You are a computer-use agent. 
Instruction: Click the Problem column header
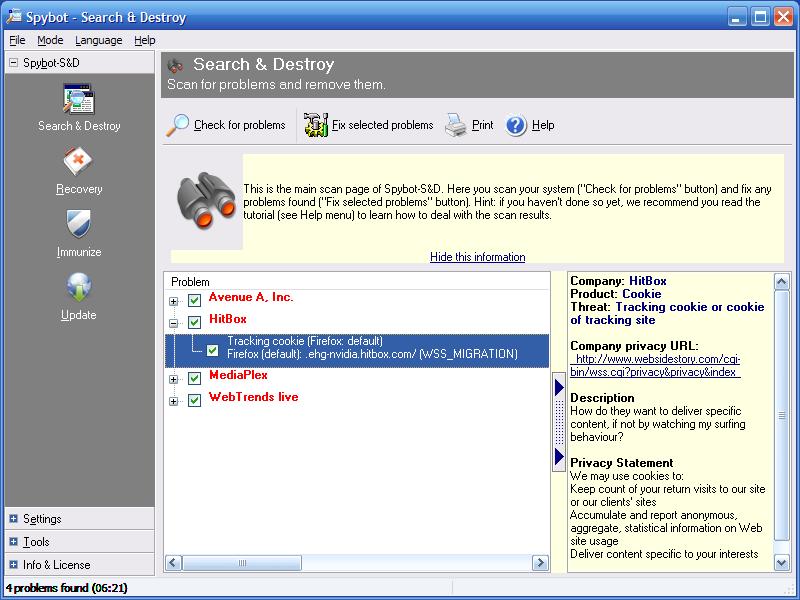pyautogui.click(x=190, y=282)
